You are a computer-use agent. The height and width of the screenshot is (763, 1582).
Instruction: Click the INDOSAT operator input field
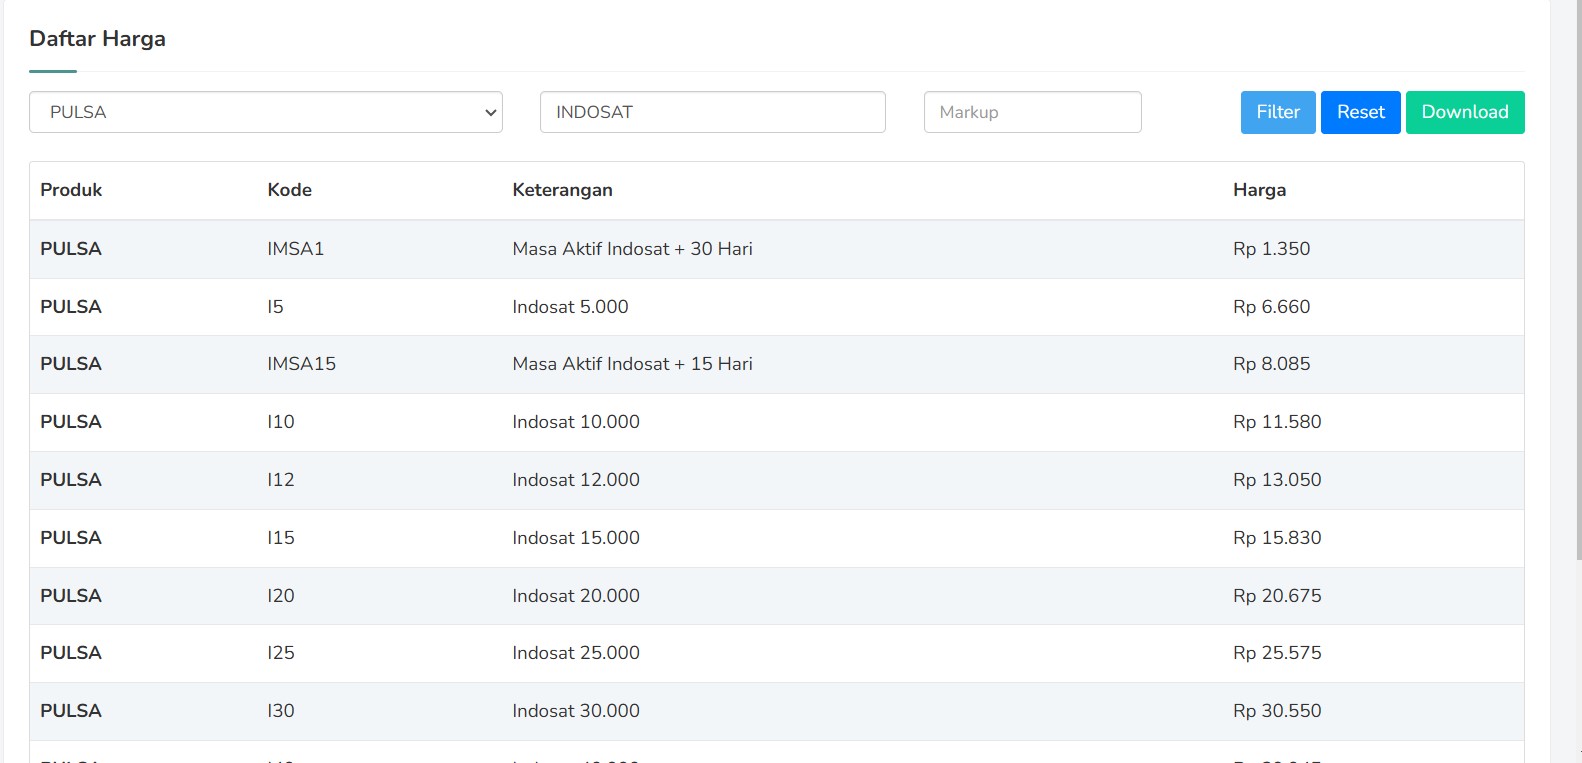pos(712,112)
